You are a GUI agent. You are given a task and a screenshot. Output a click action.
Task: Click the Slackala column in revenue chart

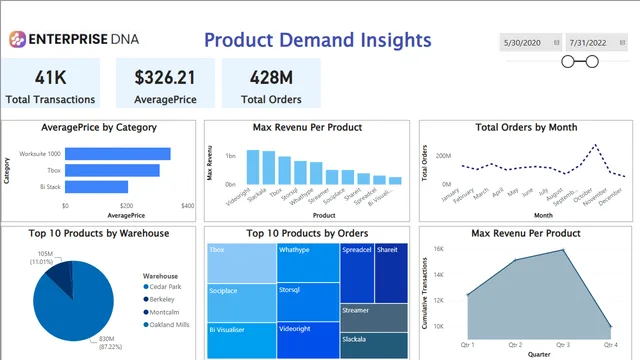269,168
